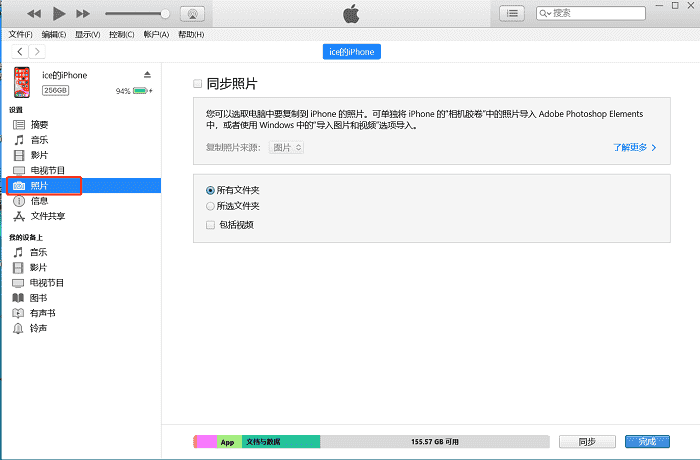Tick the 包括视频 checkbox

[x=210, y=225]
